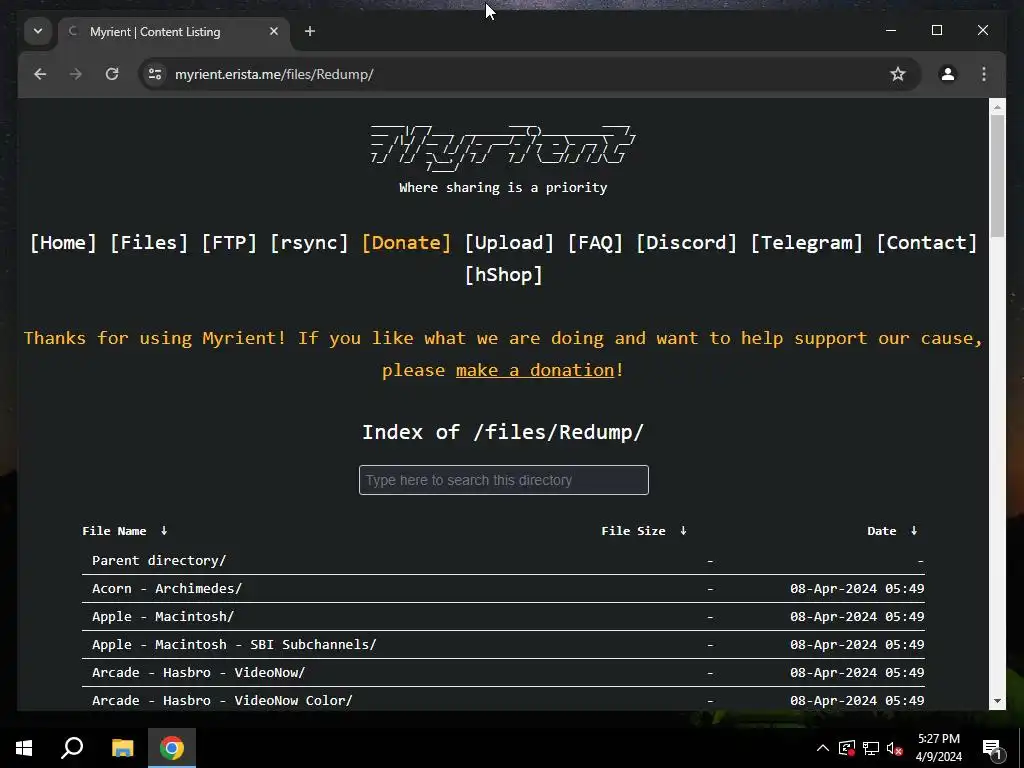Click the network status tray icon

click(871, 748)
